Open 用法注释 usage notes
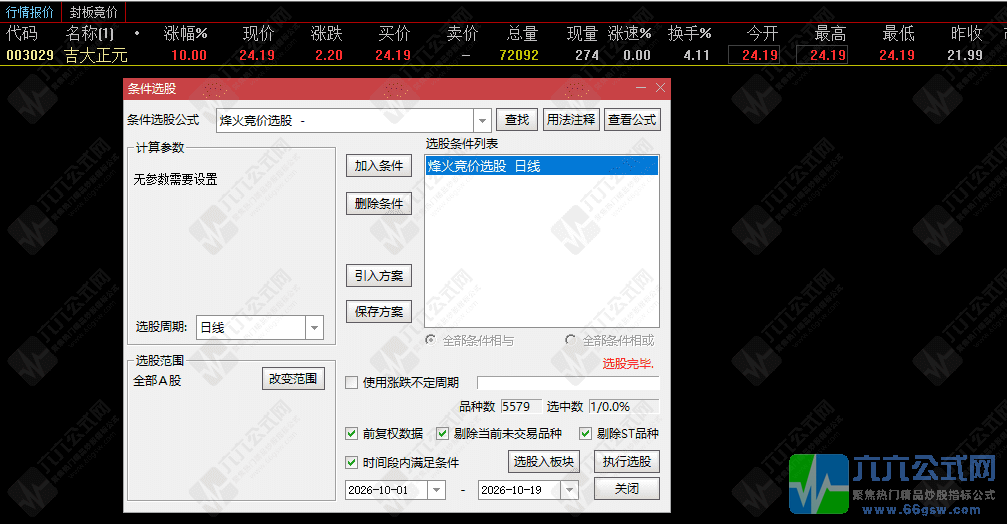 pyautogui.click(x=571, y=120)
